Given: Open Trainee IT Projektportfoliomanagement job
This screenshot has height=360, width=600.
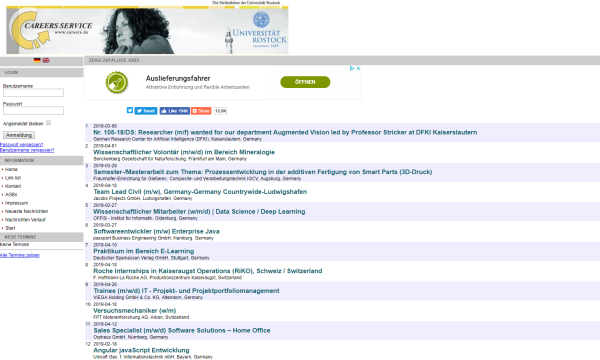Looking at the screenshot, I should click(186, 291).
